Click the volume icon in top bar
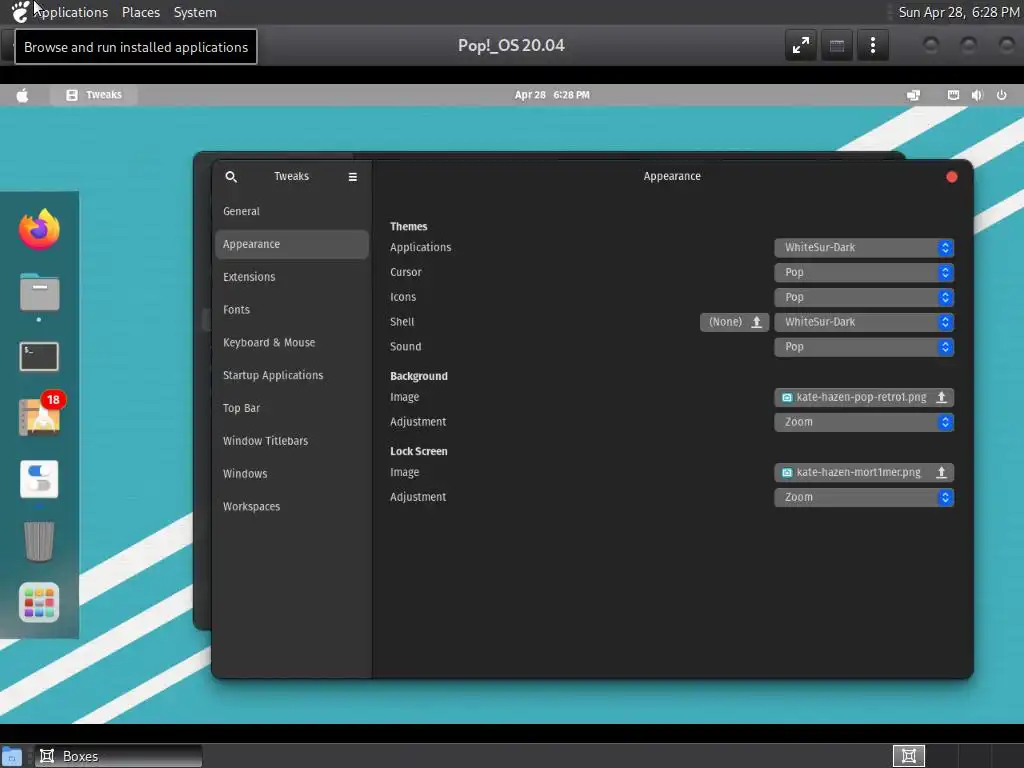Viewport: 1024px width, 768px height. (x=977, y=95)
